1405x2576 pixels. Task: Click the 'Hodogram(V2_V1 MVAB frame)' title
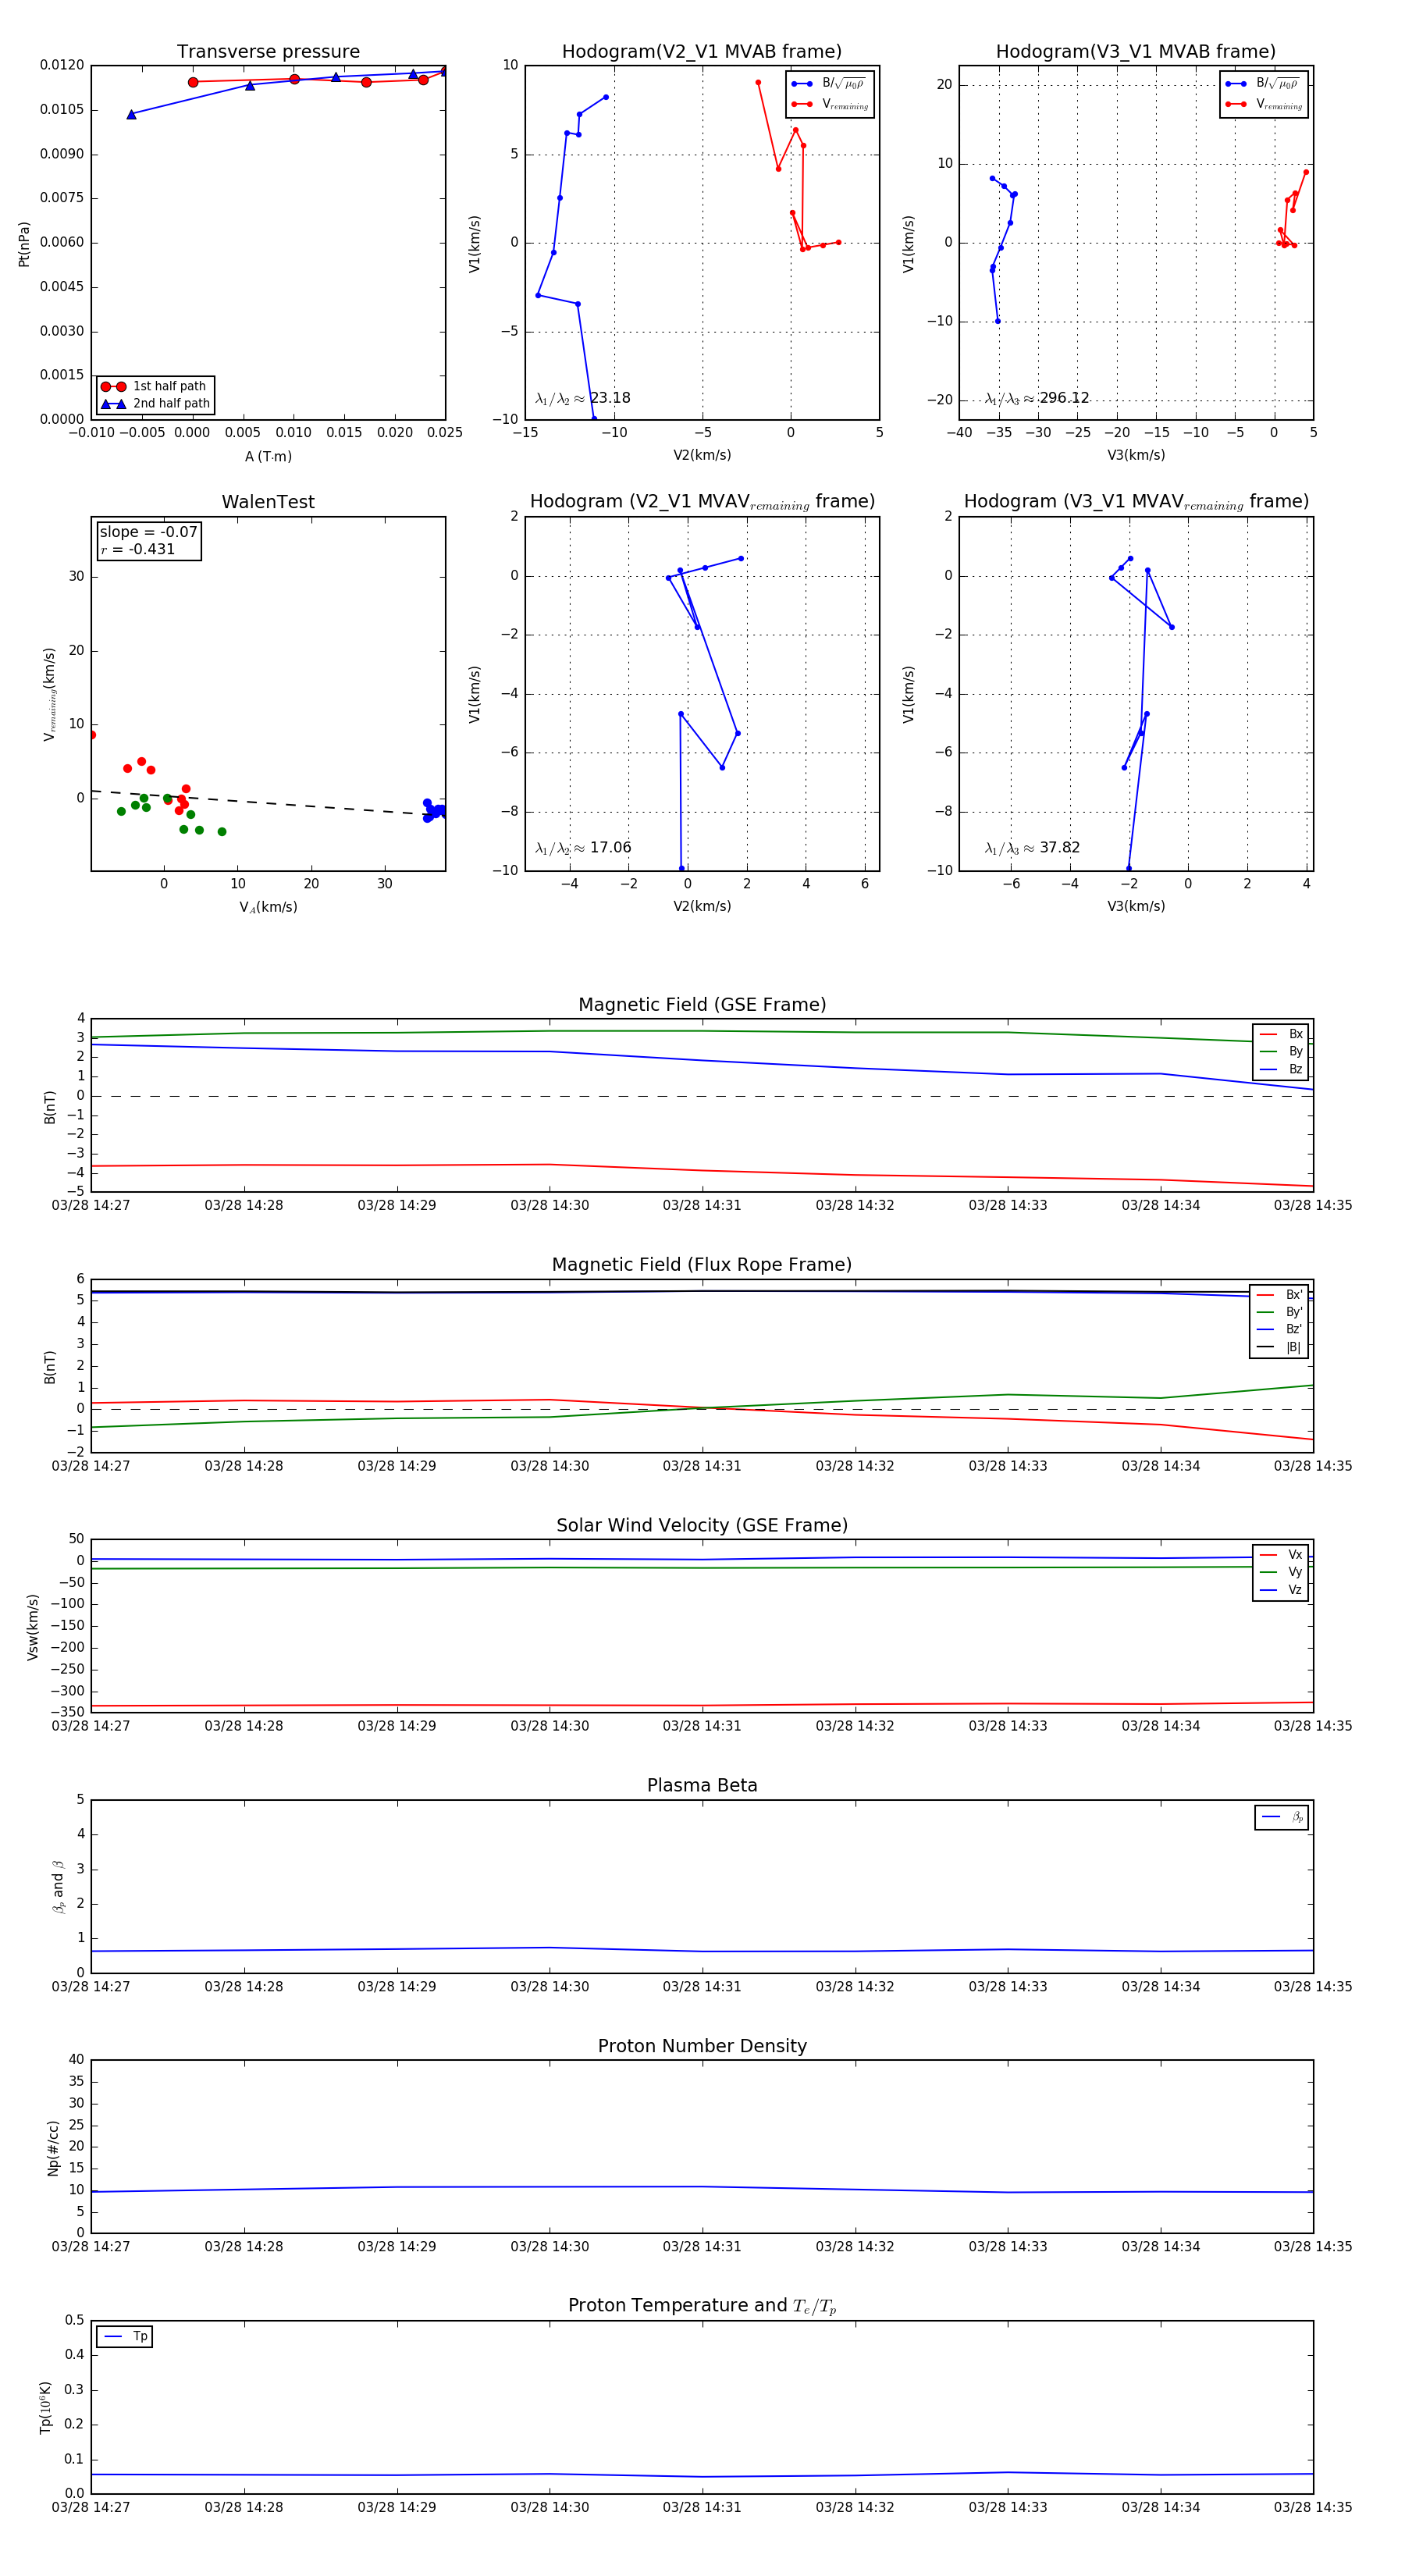click(701, 52)
